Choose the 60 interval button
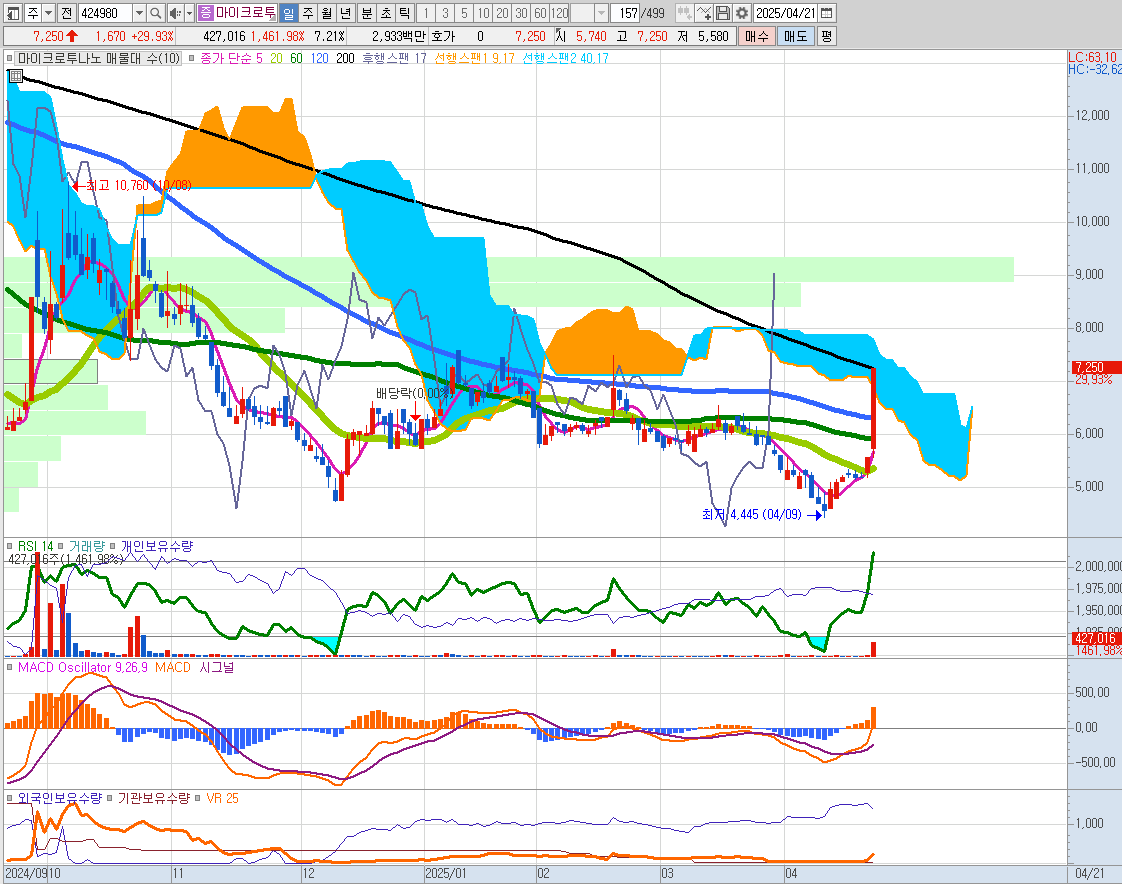Image resolution: width=1122 pixels, height=884 pixels. coord(541,13)
